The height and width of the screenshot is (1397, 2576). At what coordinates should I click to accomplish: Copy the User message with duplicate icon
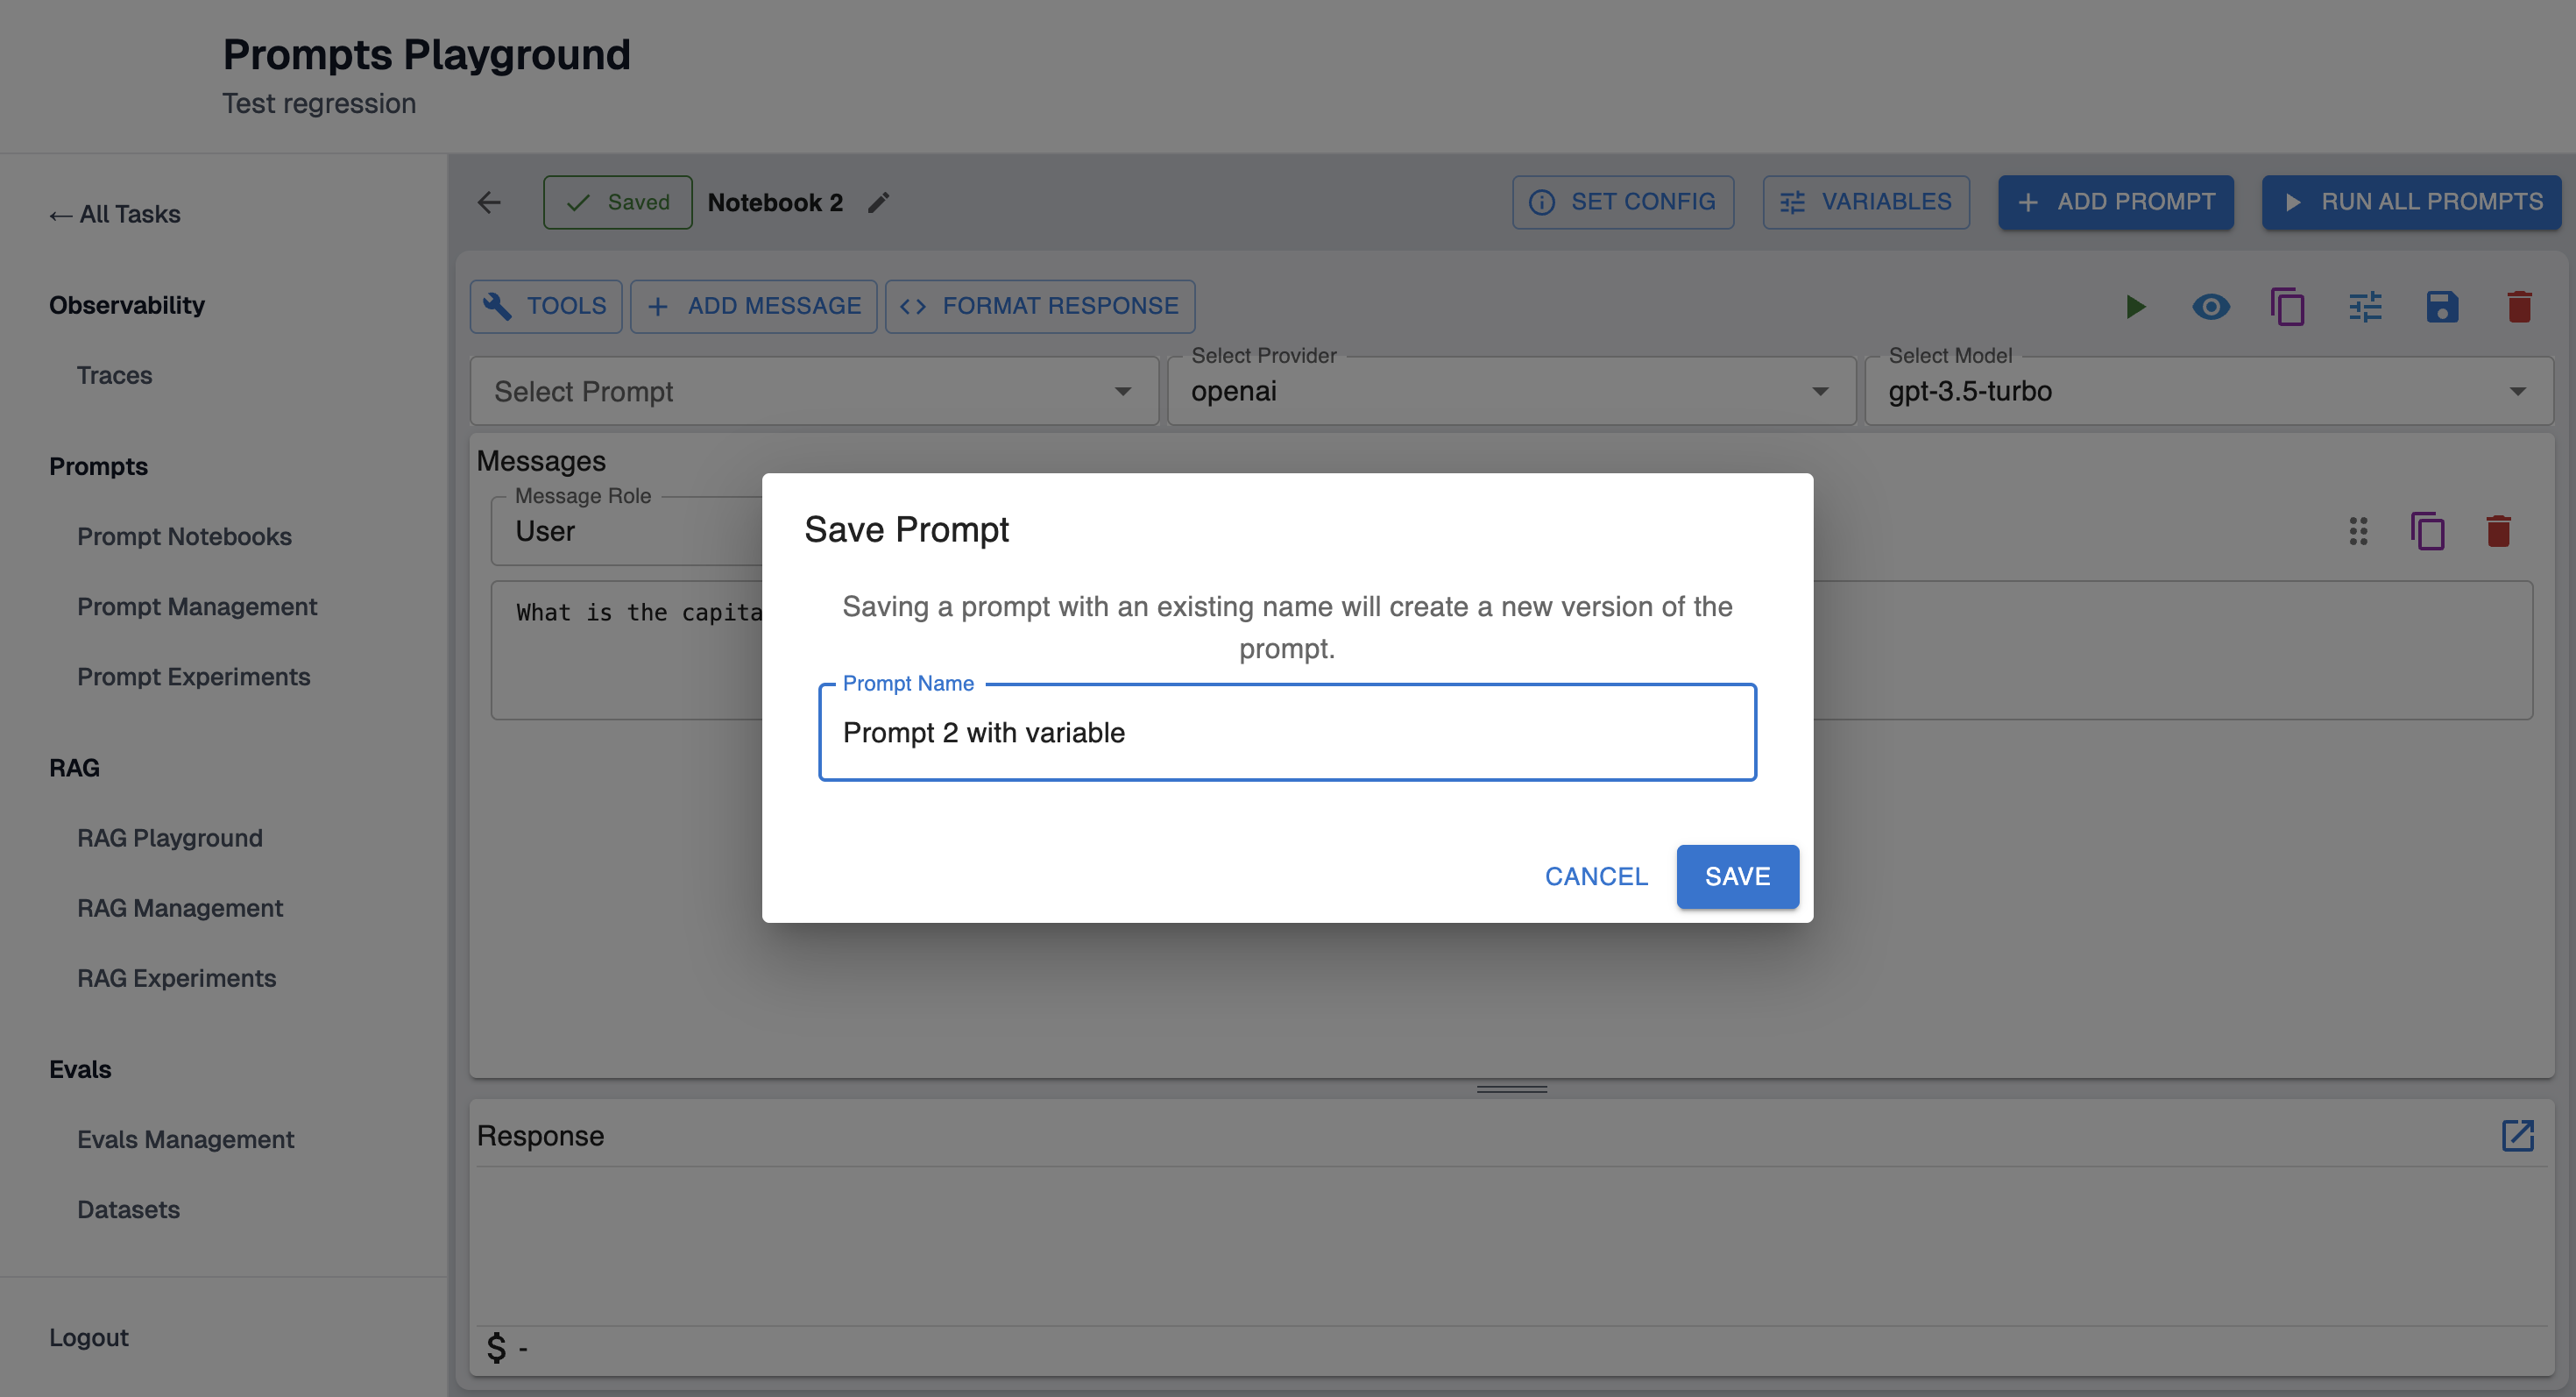[2427, 531]
